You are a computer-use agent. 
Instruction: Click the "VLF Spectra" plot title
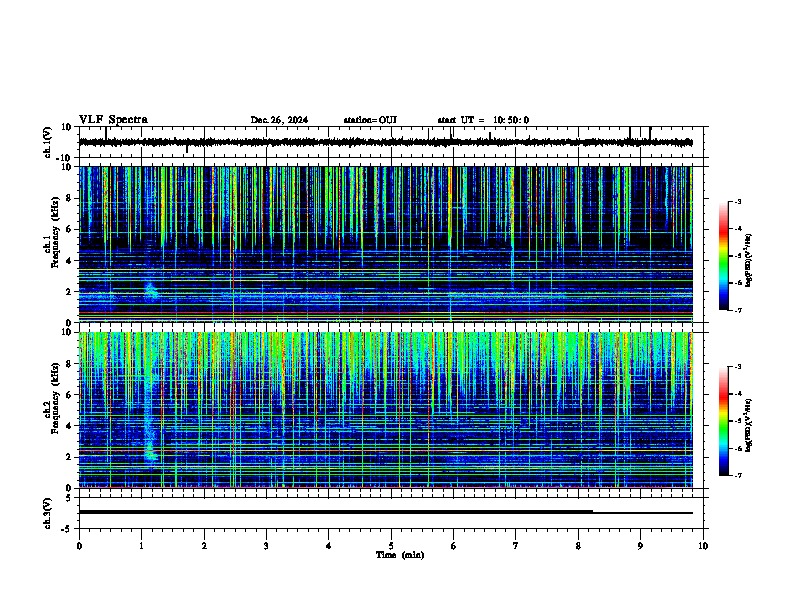(113, 120)
